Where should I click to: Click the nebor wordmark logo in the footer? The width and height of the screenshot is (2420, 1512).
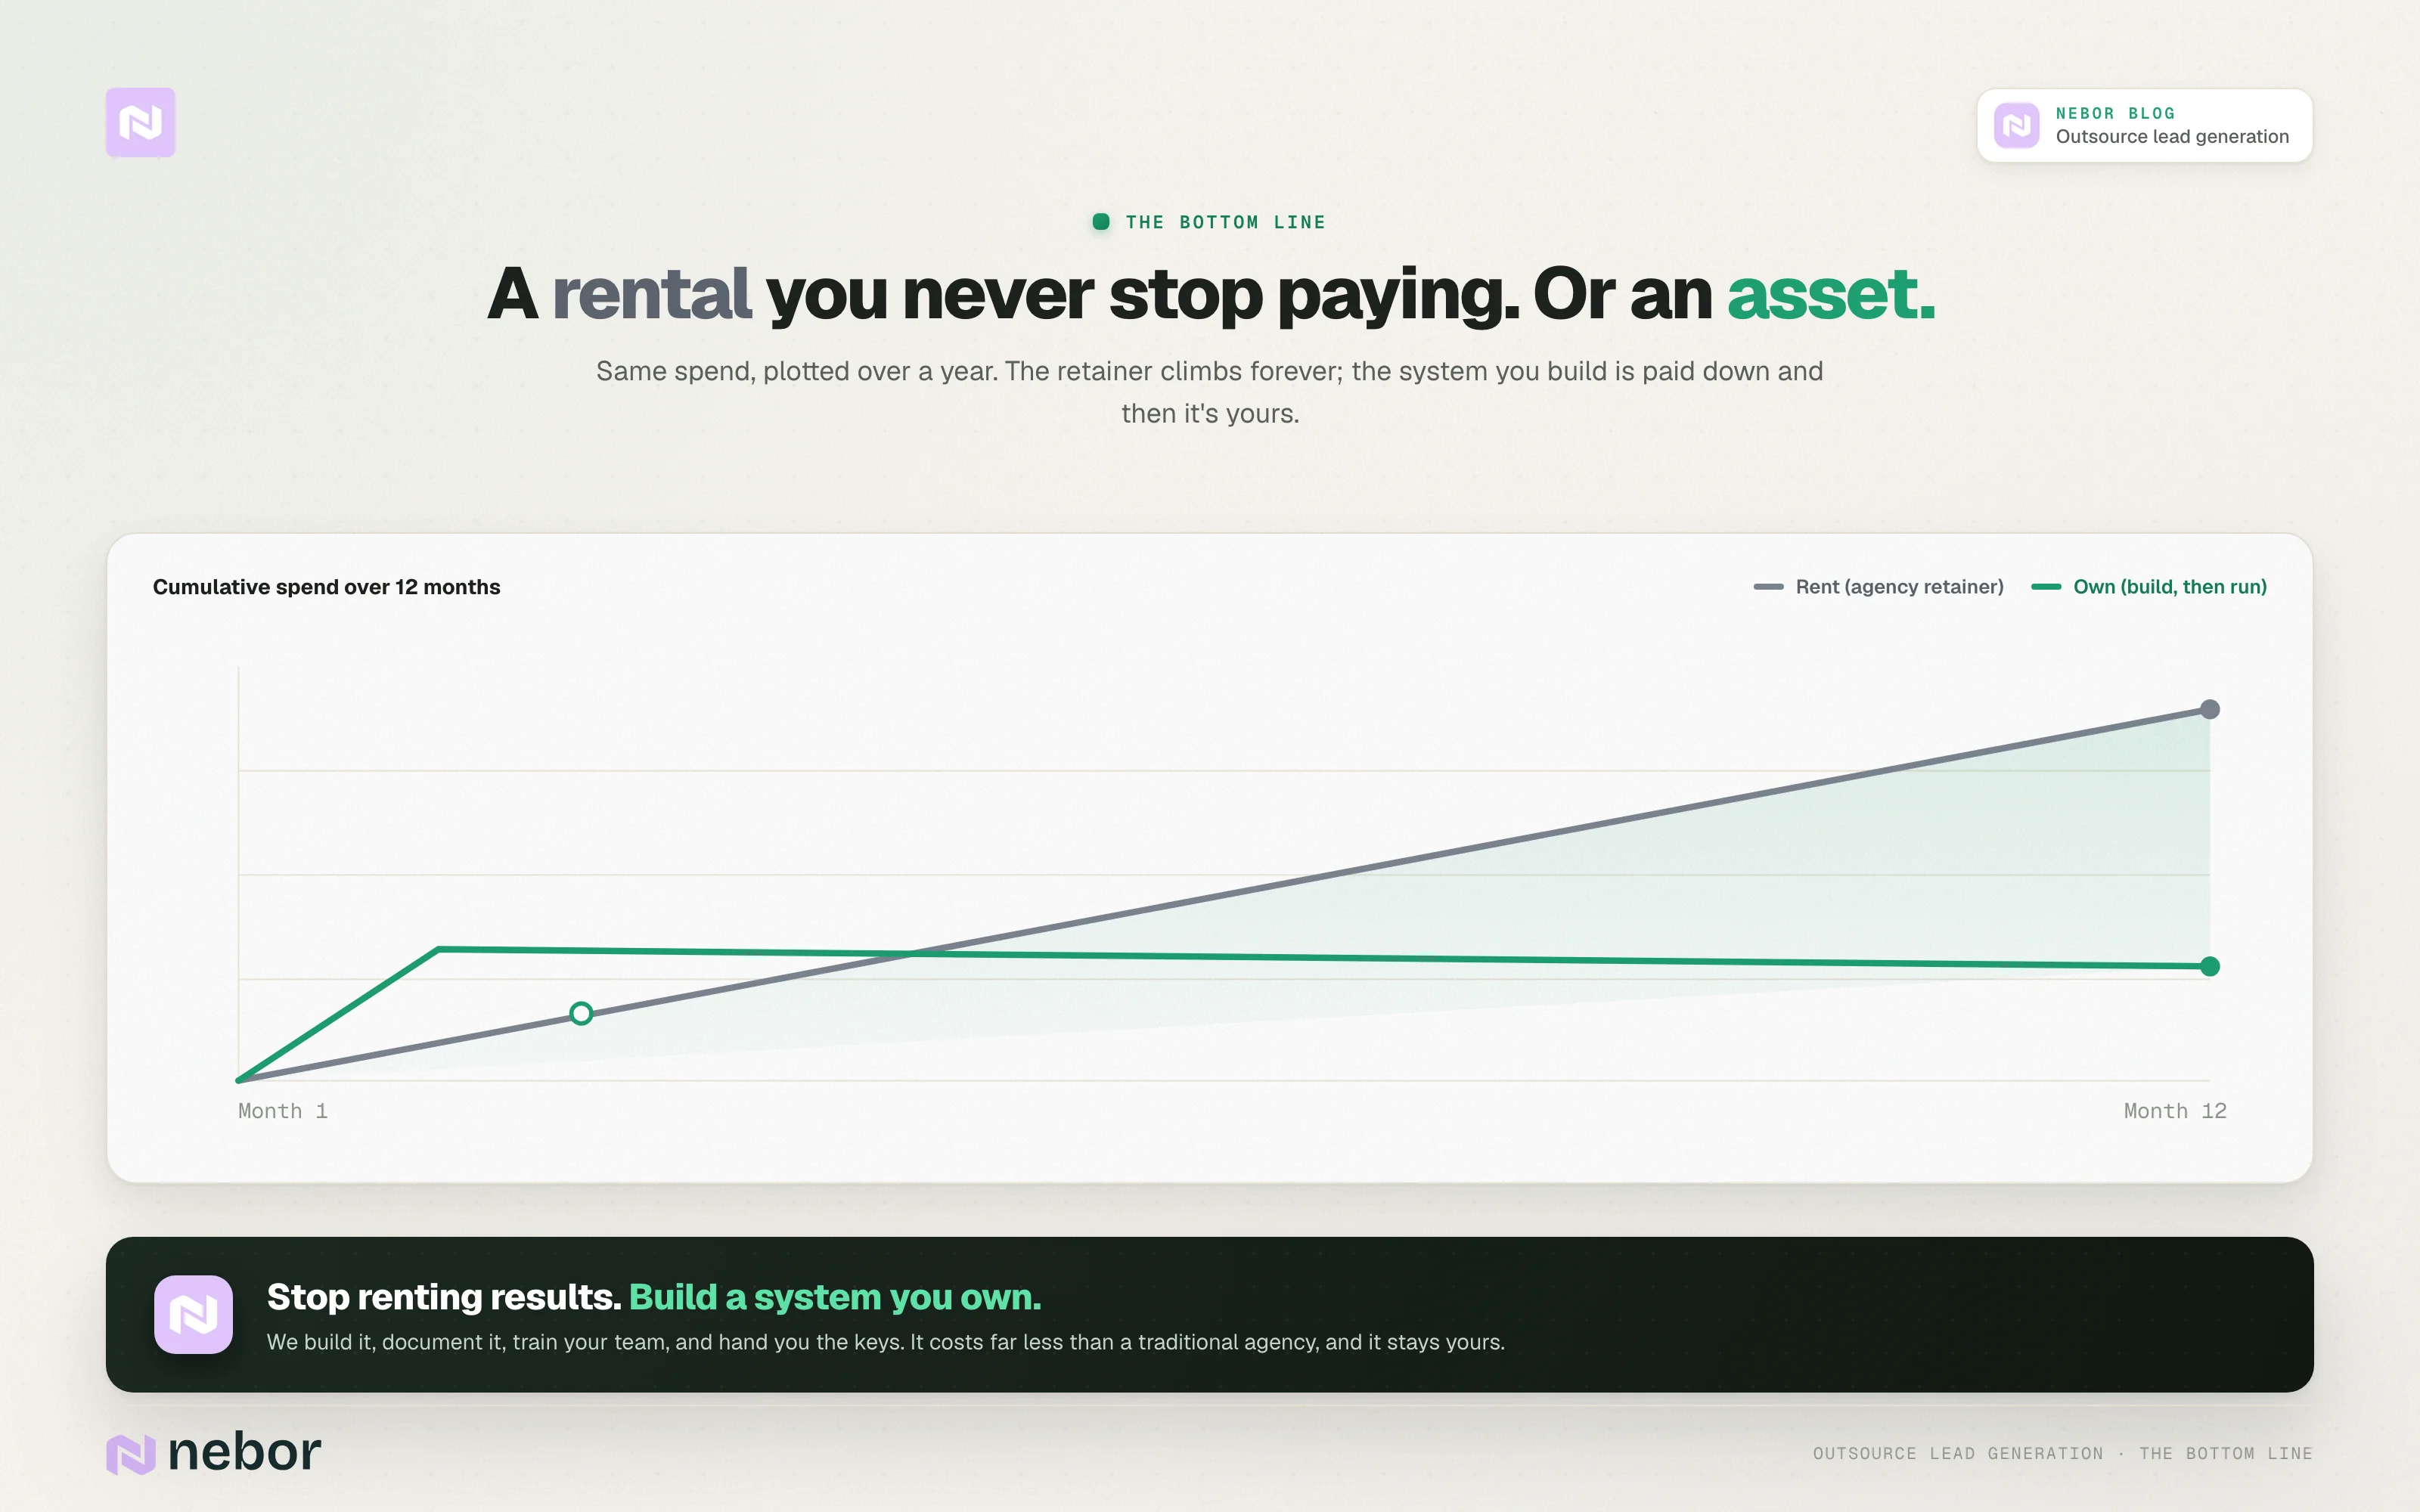(x=214, y=1452)
